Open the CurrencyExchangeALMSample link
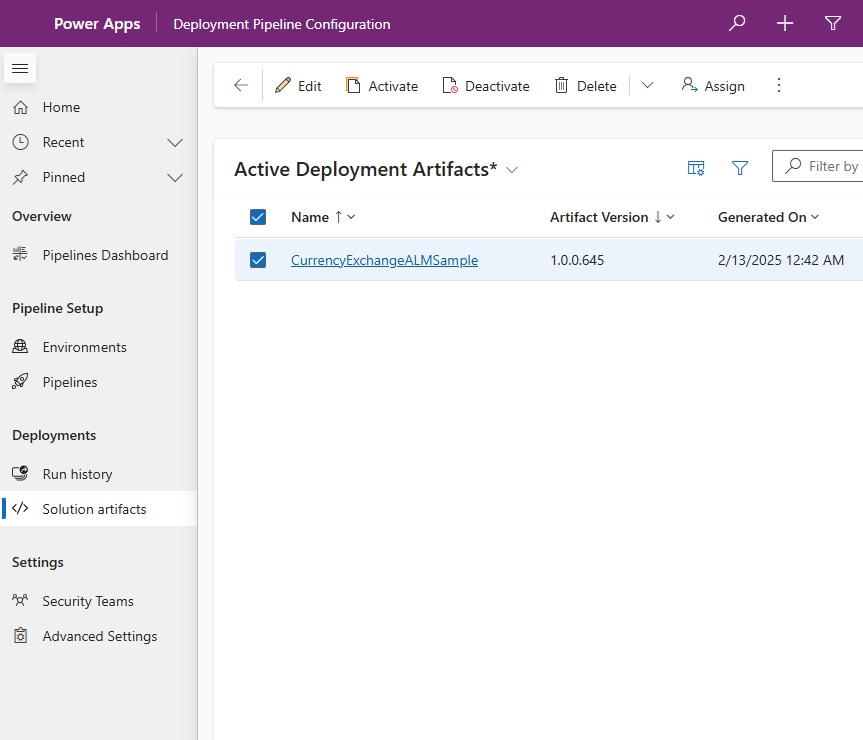 pos(384,260)
